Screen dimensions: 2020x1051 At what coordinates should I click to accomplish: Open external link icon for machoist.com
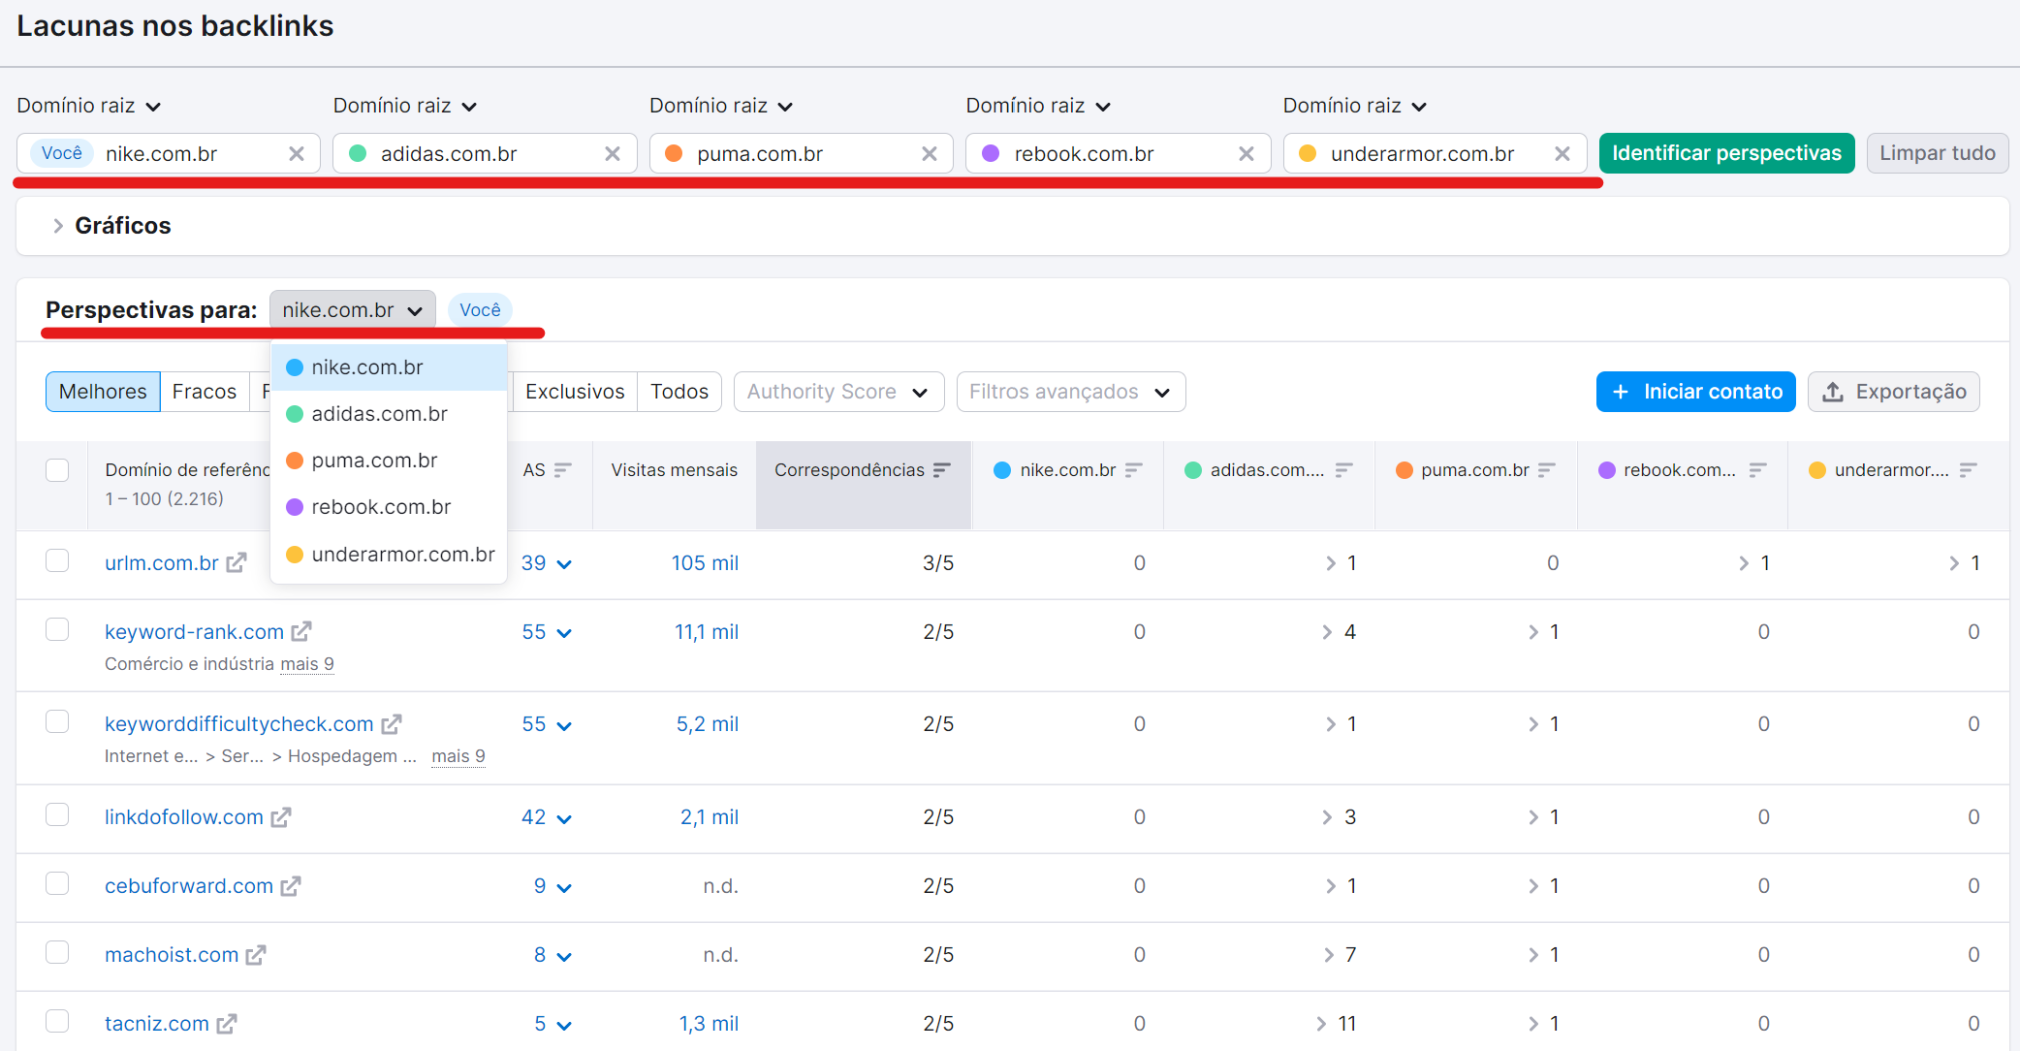tap(256, 955)
